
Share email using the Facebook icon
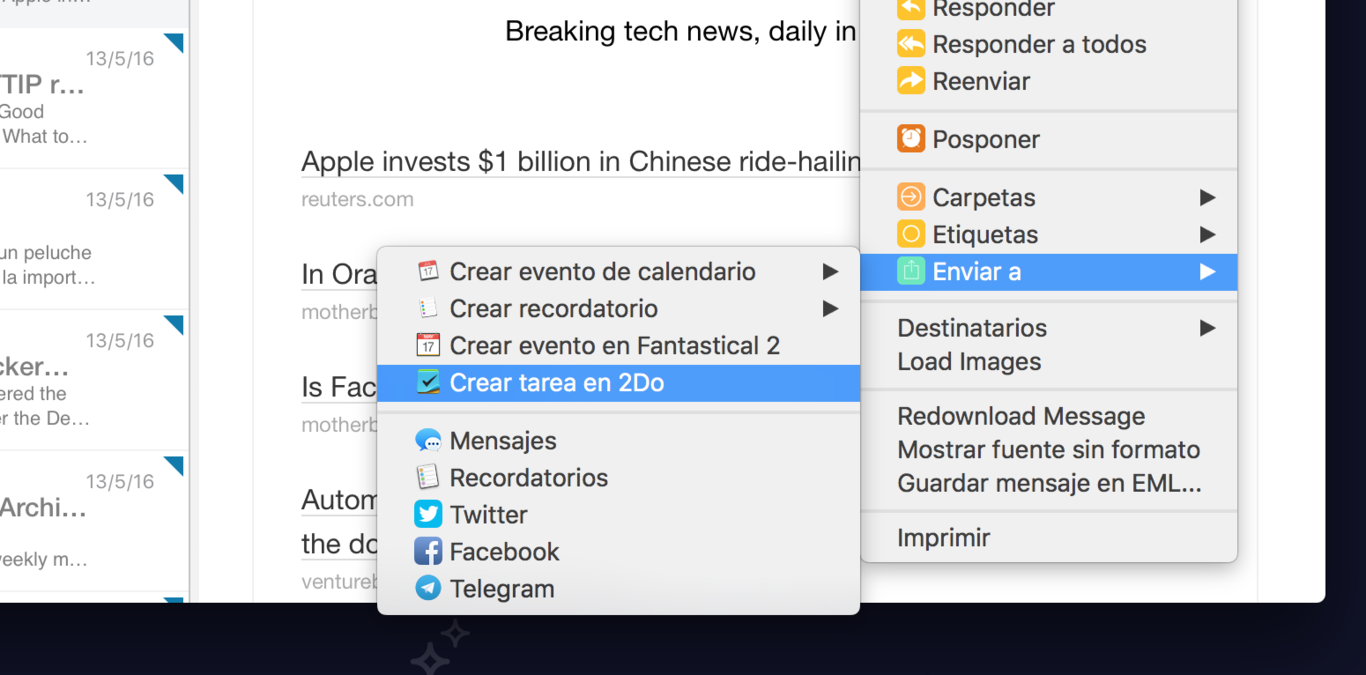pos(428,551)
